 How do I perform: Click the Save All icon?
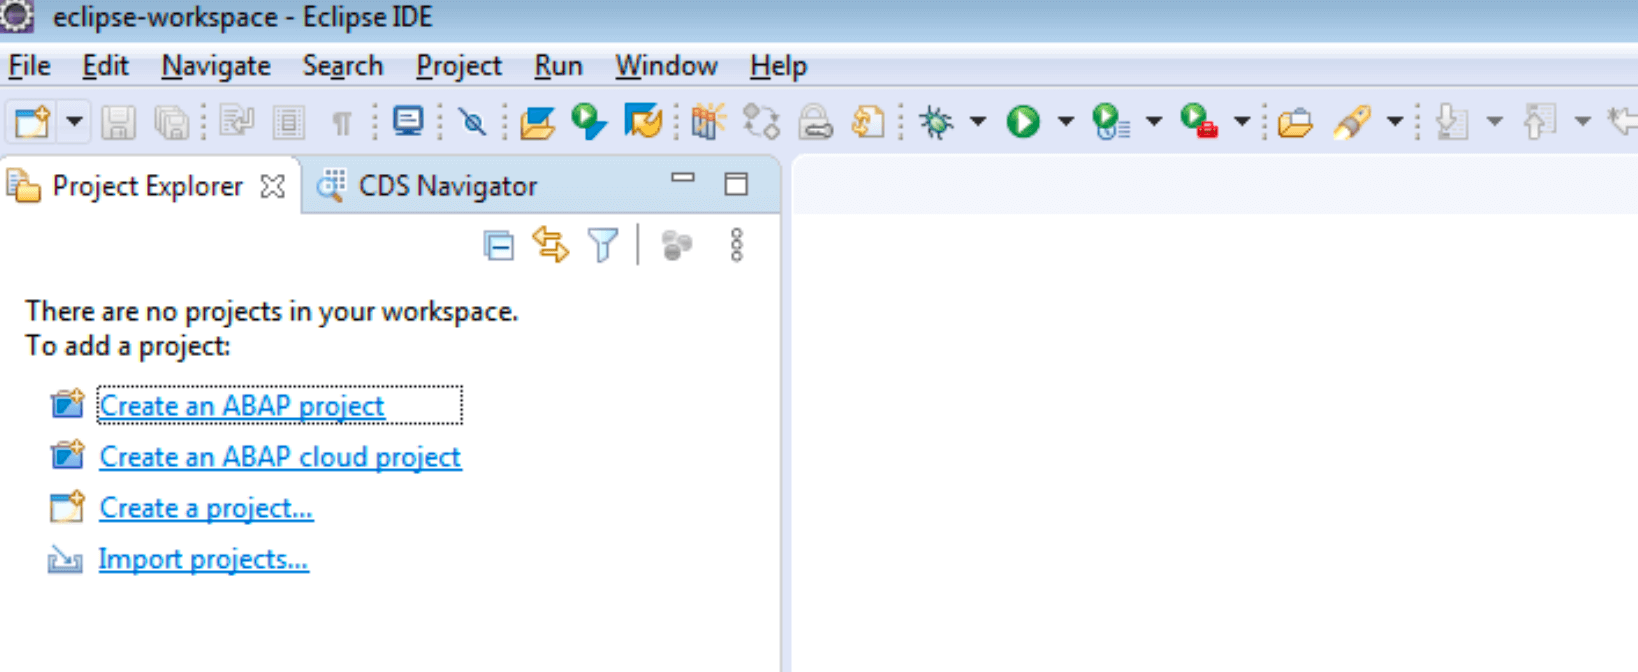tap(172, 122)
